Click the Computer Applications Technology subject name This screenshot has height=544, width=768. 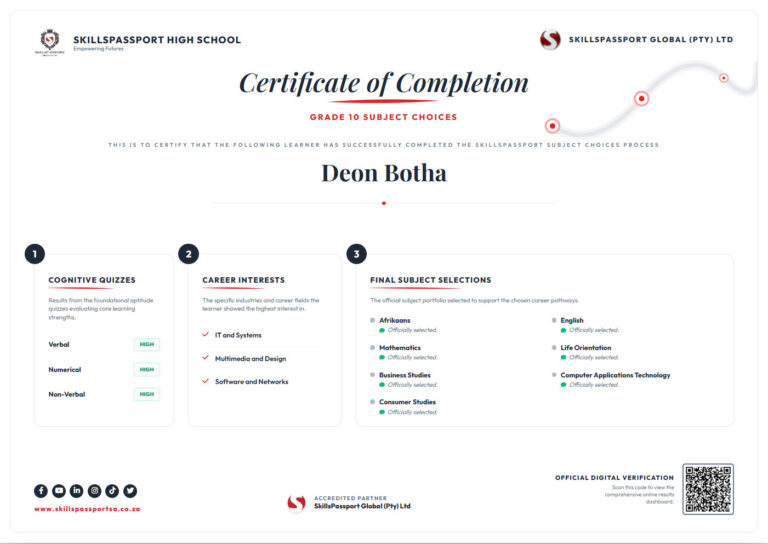tap(615, 375)
